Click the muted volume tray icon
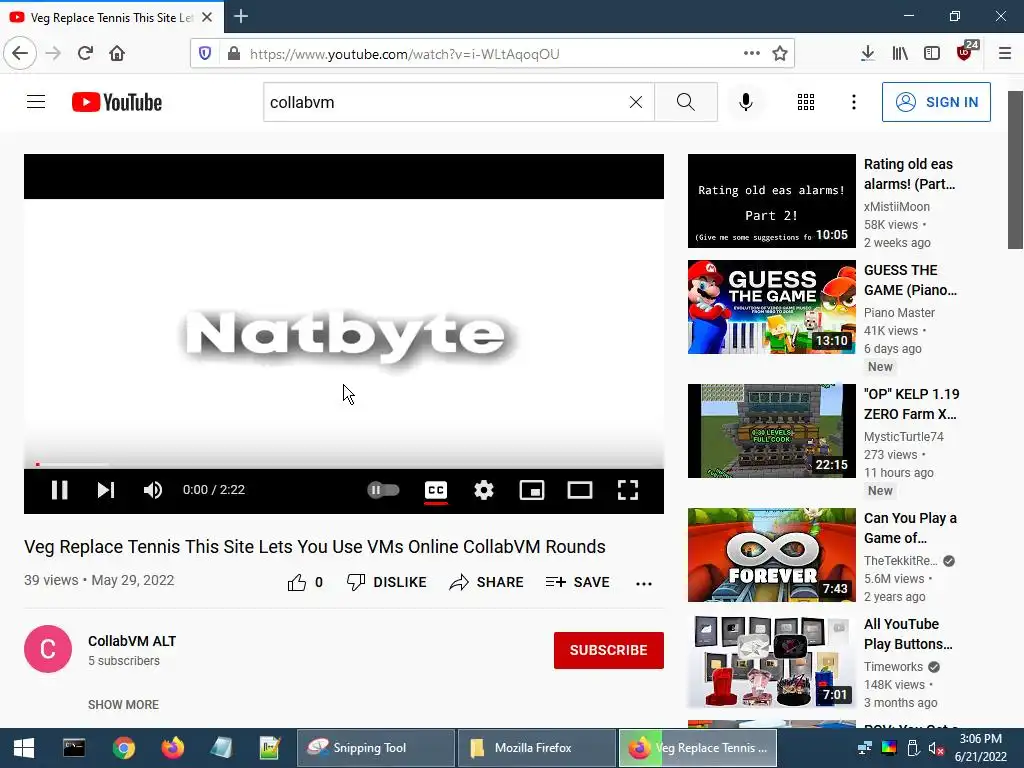1024x768 pixels. click(x=936, y=748)
